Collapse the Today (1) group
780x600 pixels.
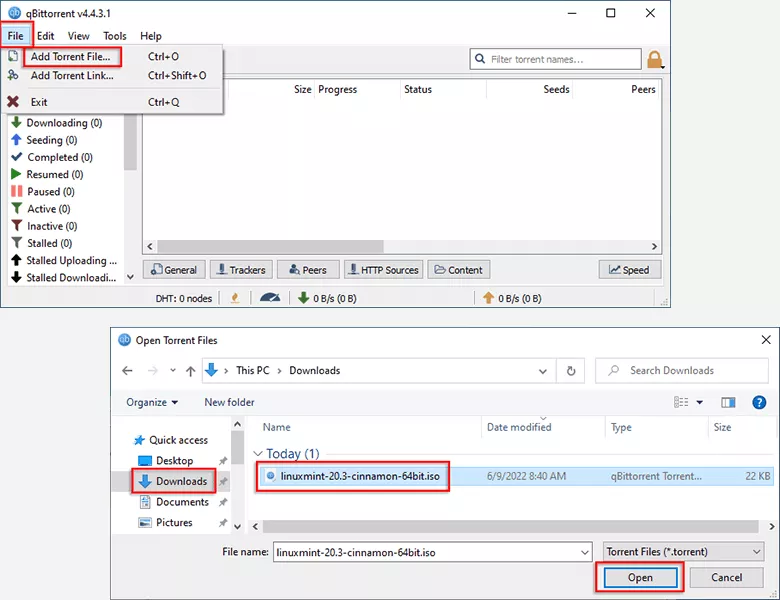[x=258, y=454]
